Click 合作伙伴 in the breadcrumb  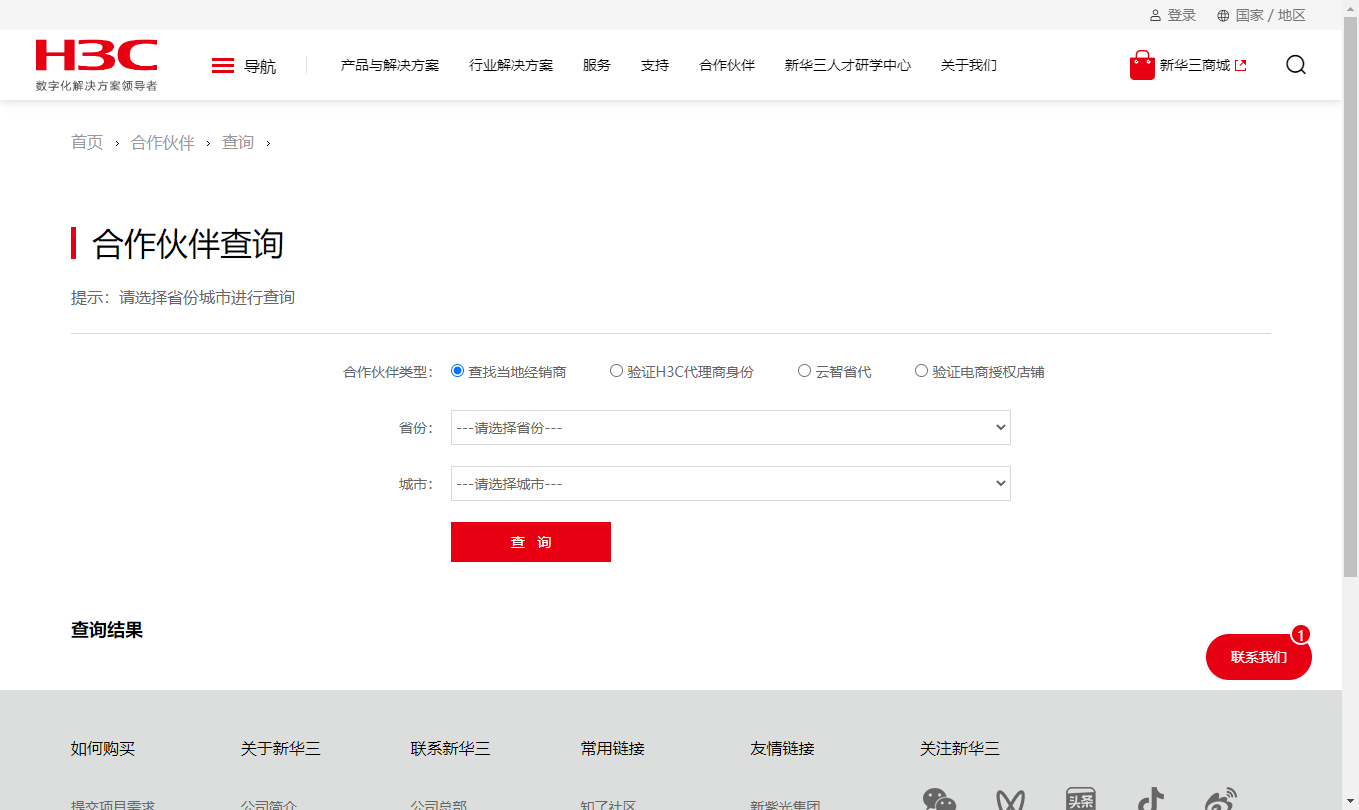click(x=163, y=142)
